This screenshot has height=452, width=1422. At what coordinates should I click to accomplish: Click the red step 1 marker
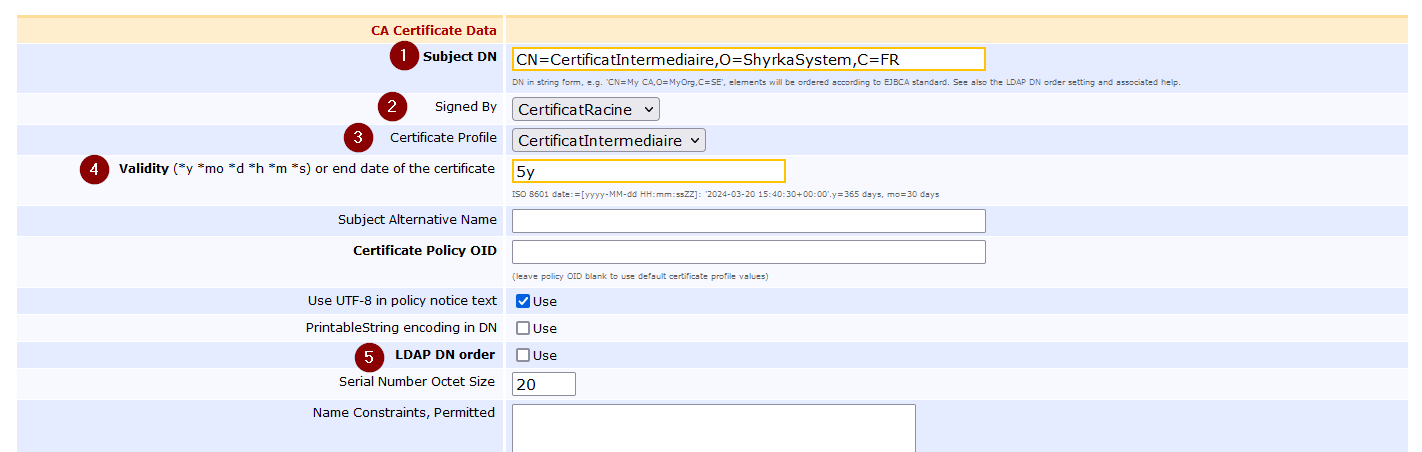[x=404, y=57]
